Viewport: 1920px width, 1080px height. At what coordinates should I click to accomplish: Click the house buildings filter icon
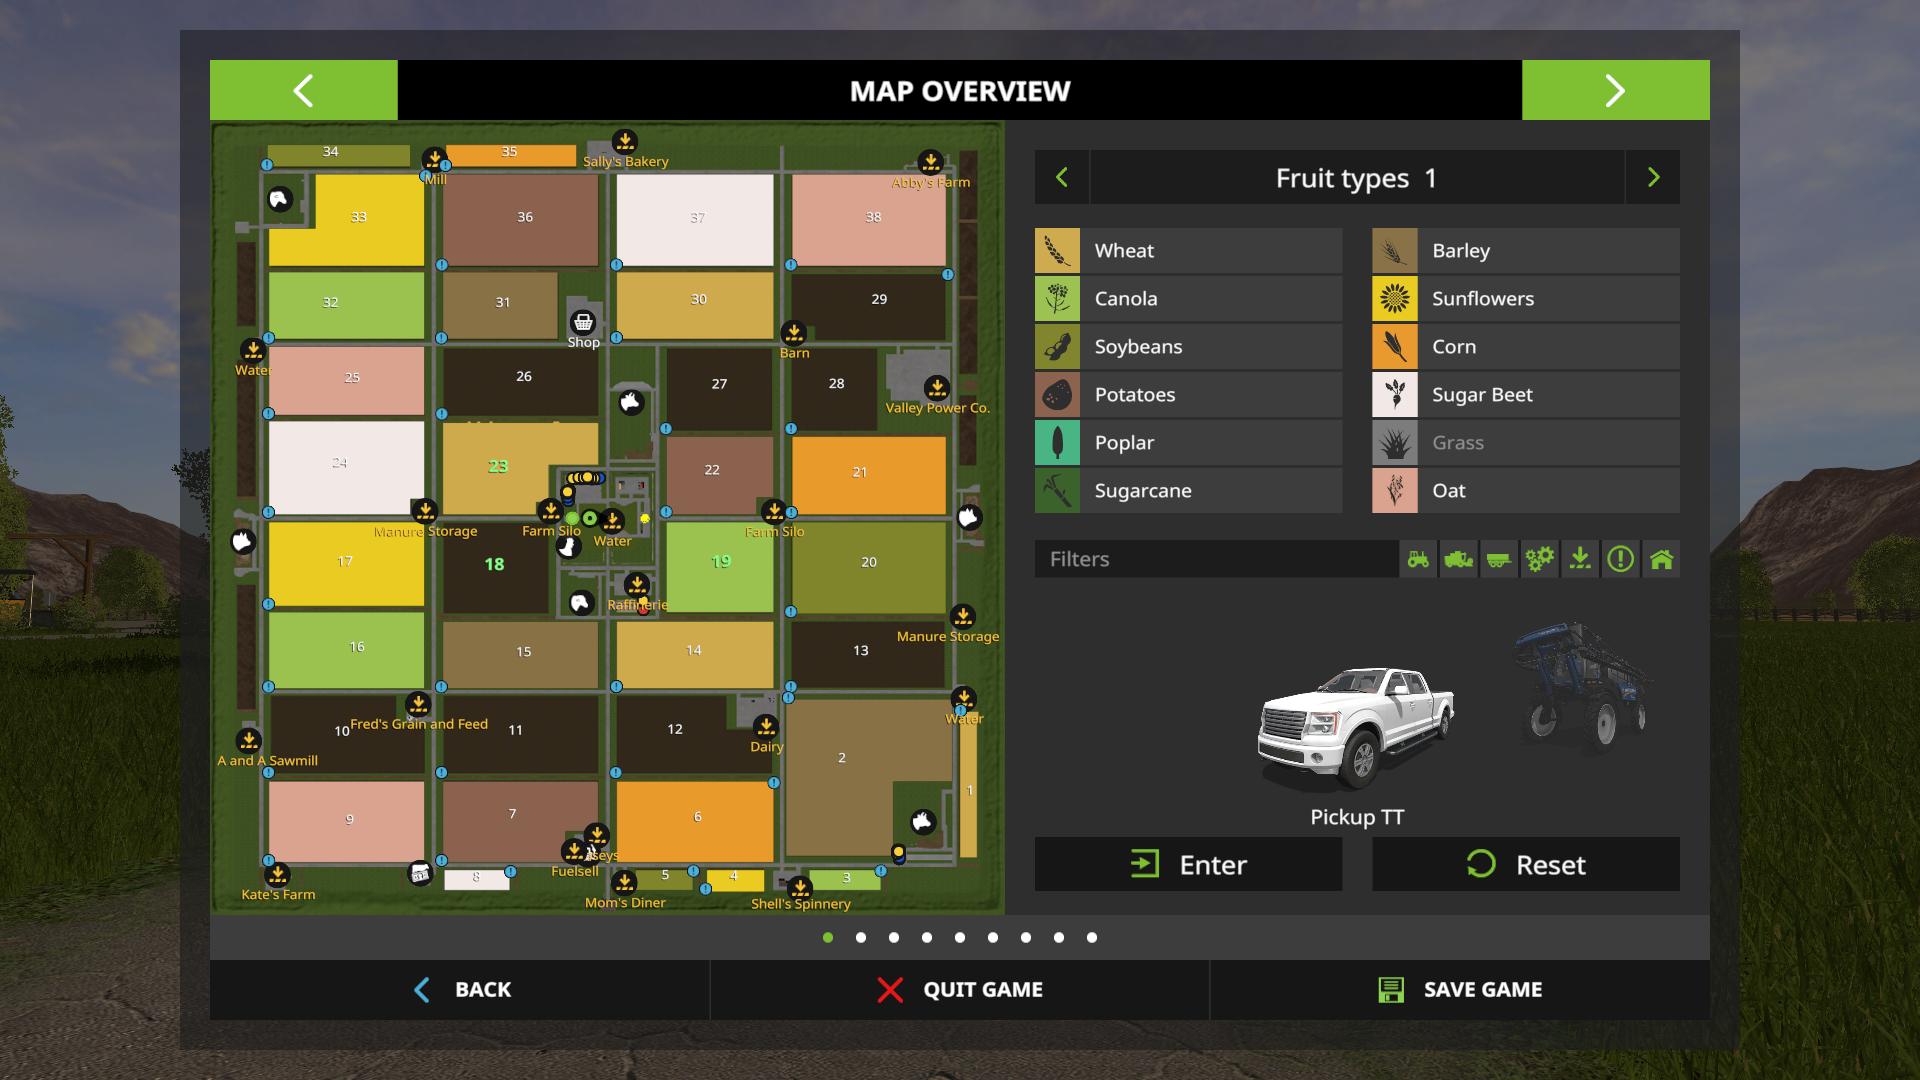tap(1661, 559)
